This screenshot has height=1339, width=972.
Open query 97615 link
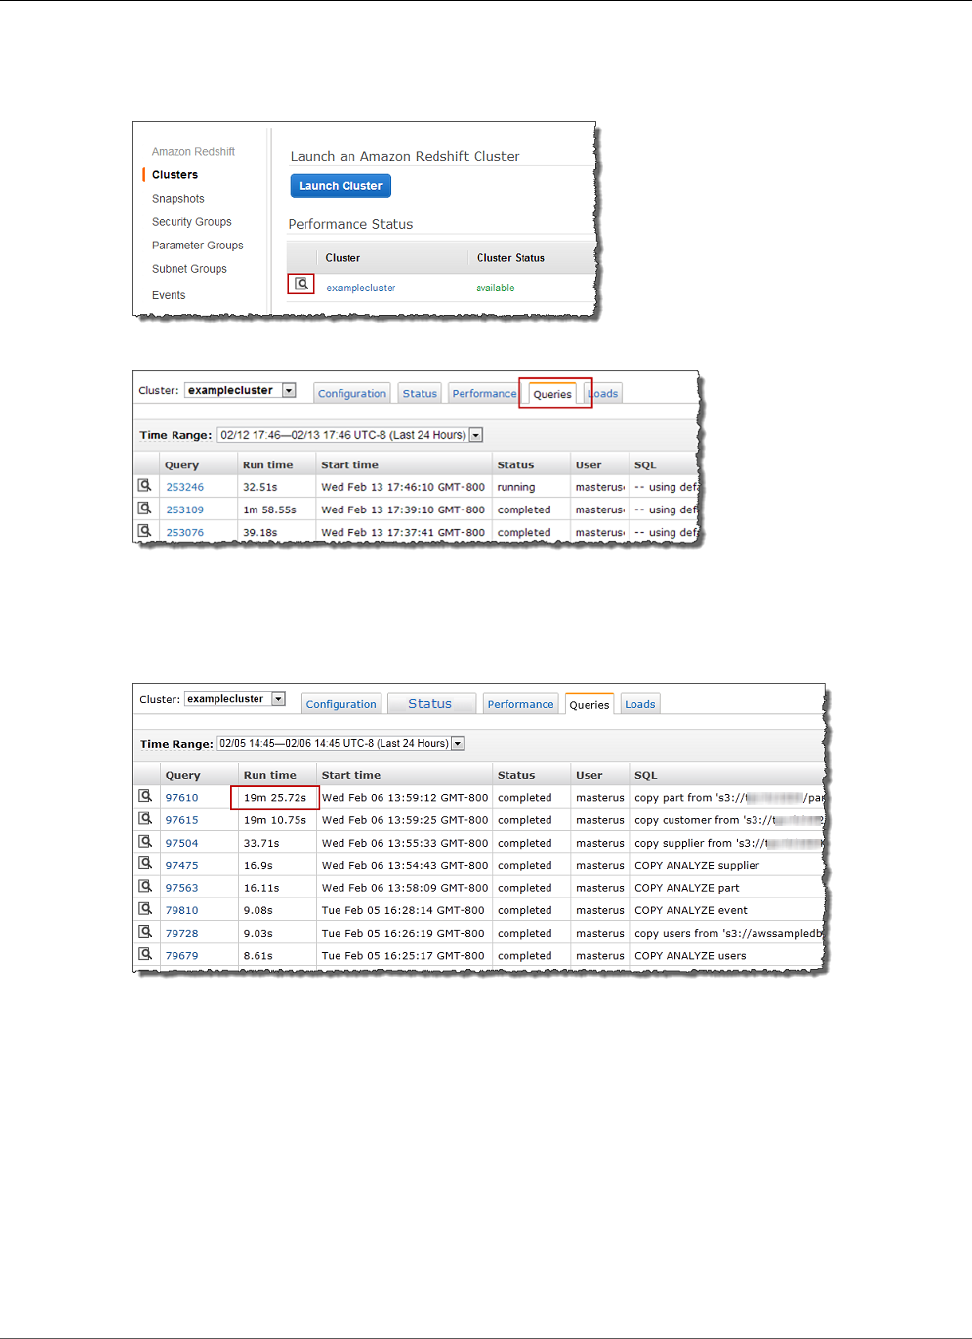tap(182, 820)
